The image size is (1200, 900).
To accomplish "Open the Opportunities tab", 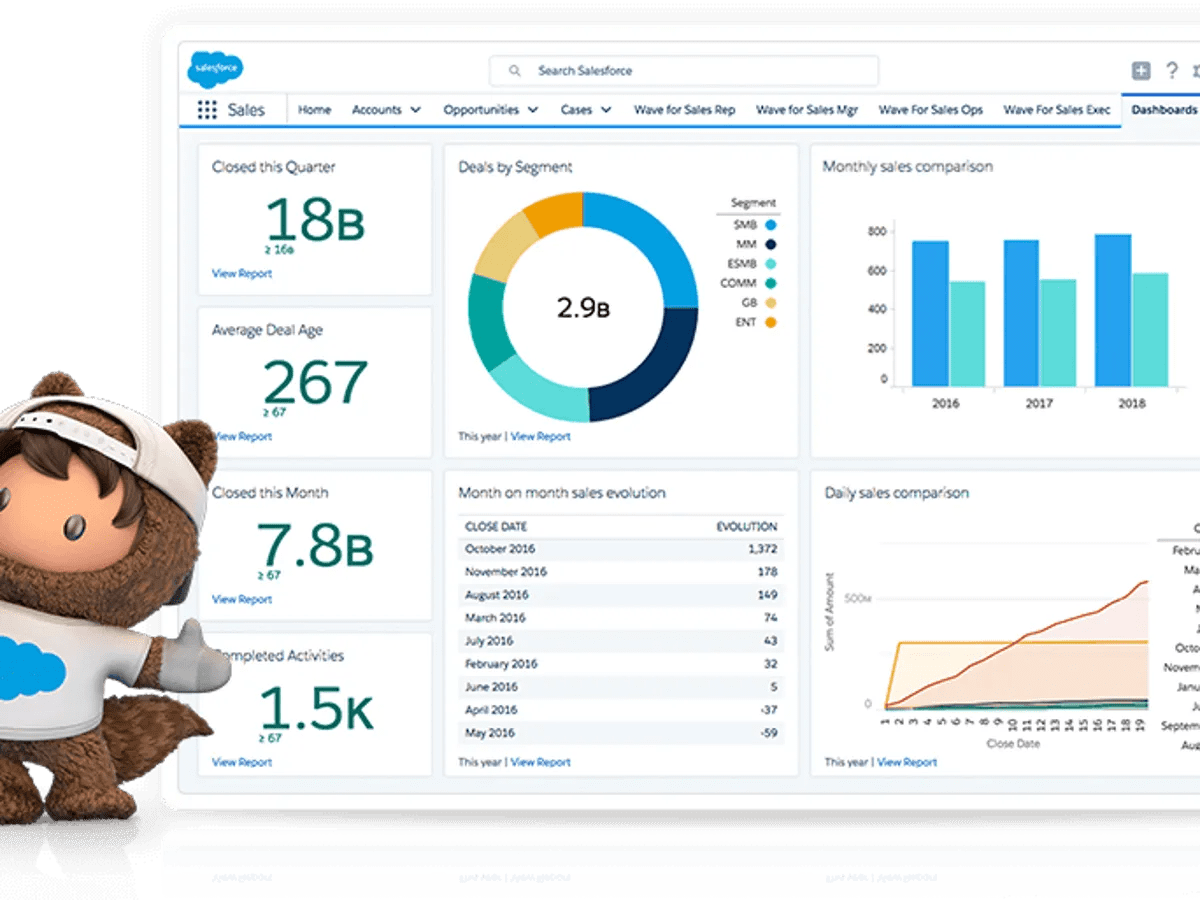I will [481, 110].
